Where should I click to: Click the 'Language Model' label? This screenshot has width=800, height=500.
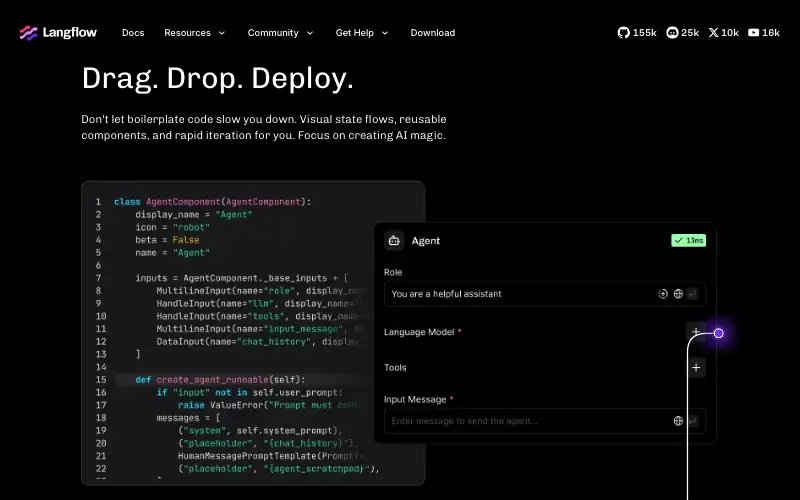419,332
